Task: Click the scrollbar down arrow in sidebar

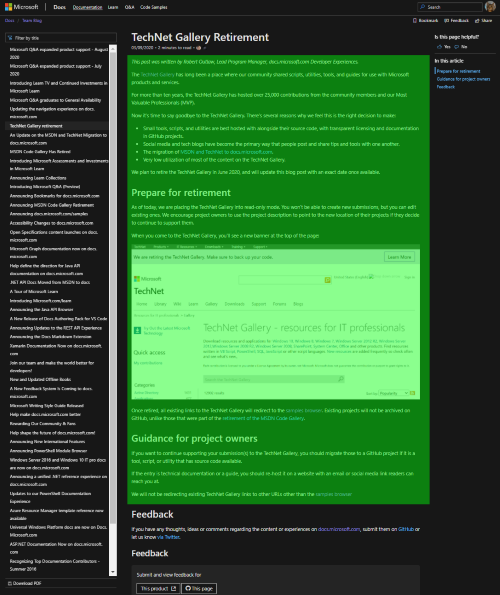Action: coord(113,572)
